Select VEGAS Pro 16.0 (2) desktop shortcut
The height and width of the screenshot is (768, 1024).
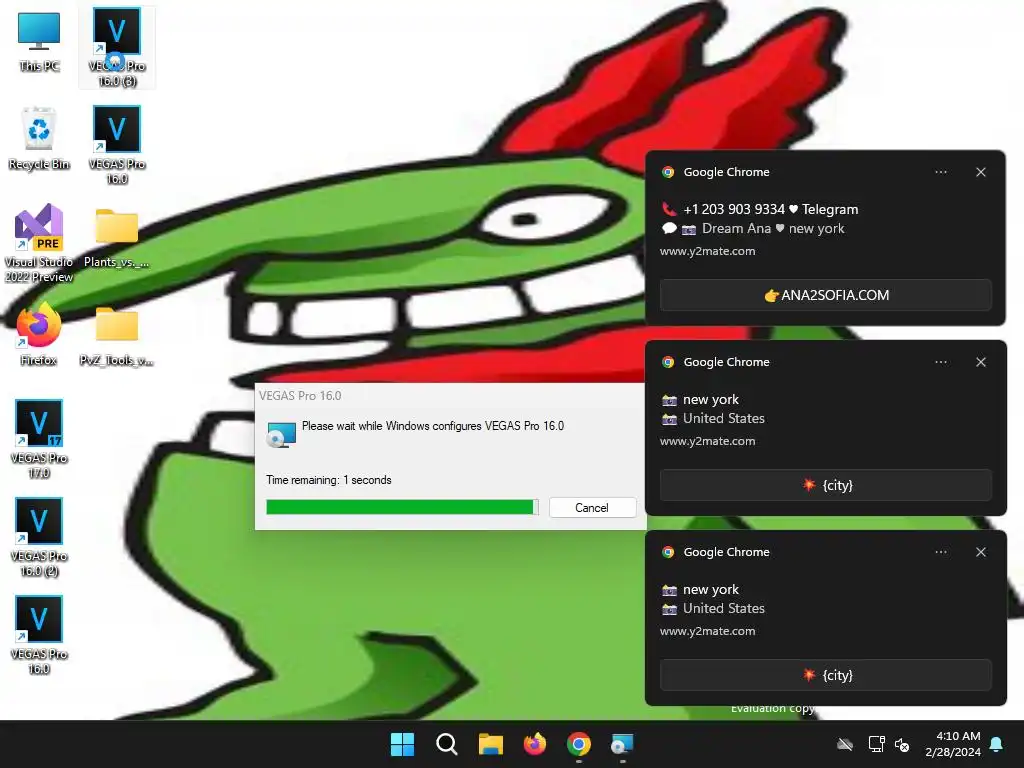pos(39,537)
